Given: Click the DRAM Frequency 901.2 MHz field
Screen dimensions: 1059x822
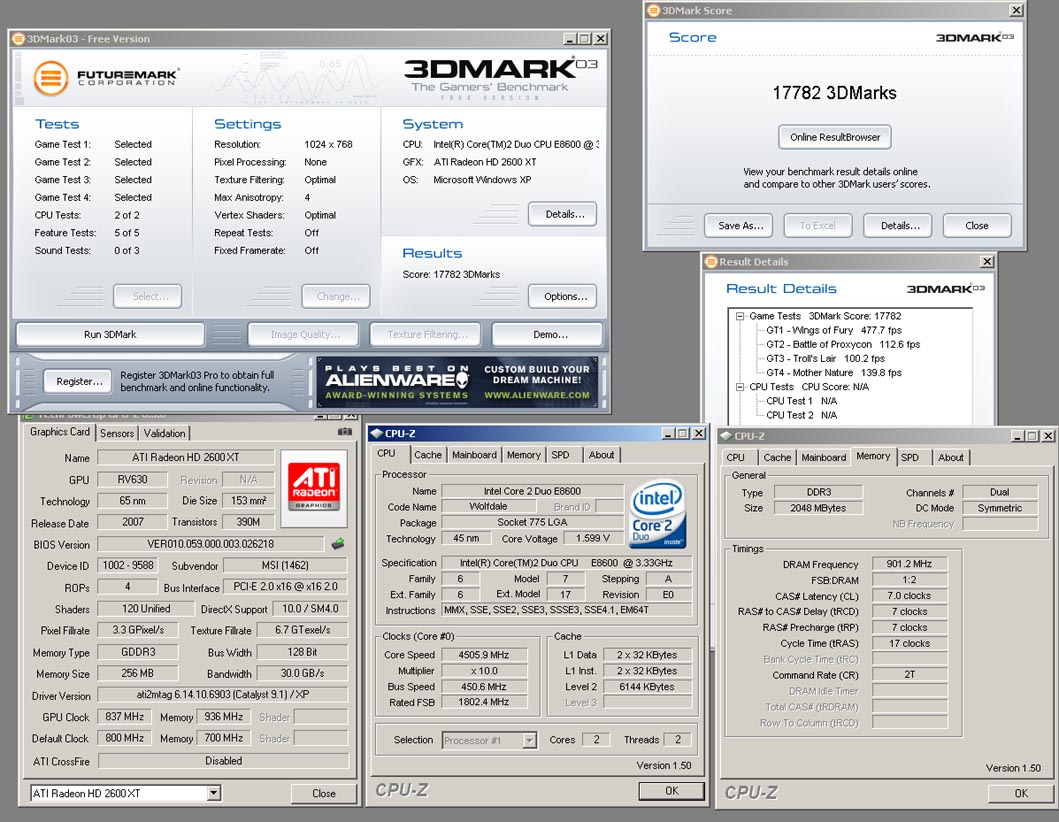Looking at the screenshot, I should (909, 564).
